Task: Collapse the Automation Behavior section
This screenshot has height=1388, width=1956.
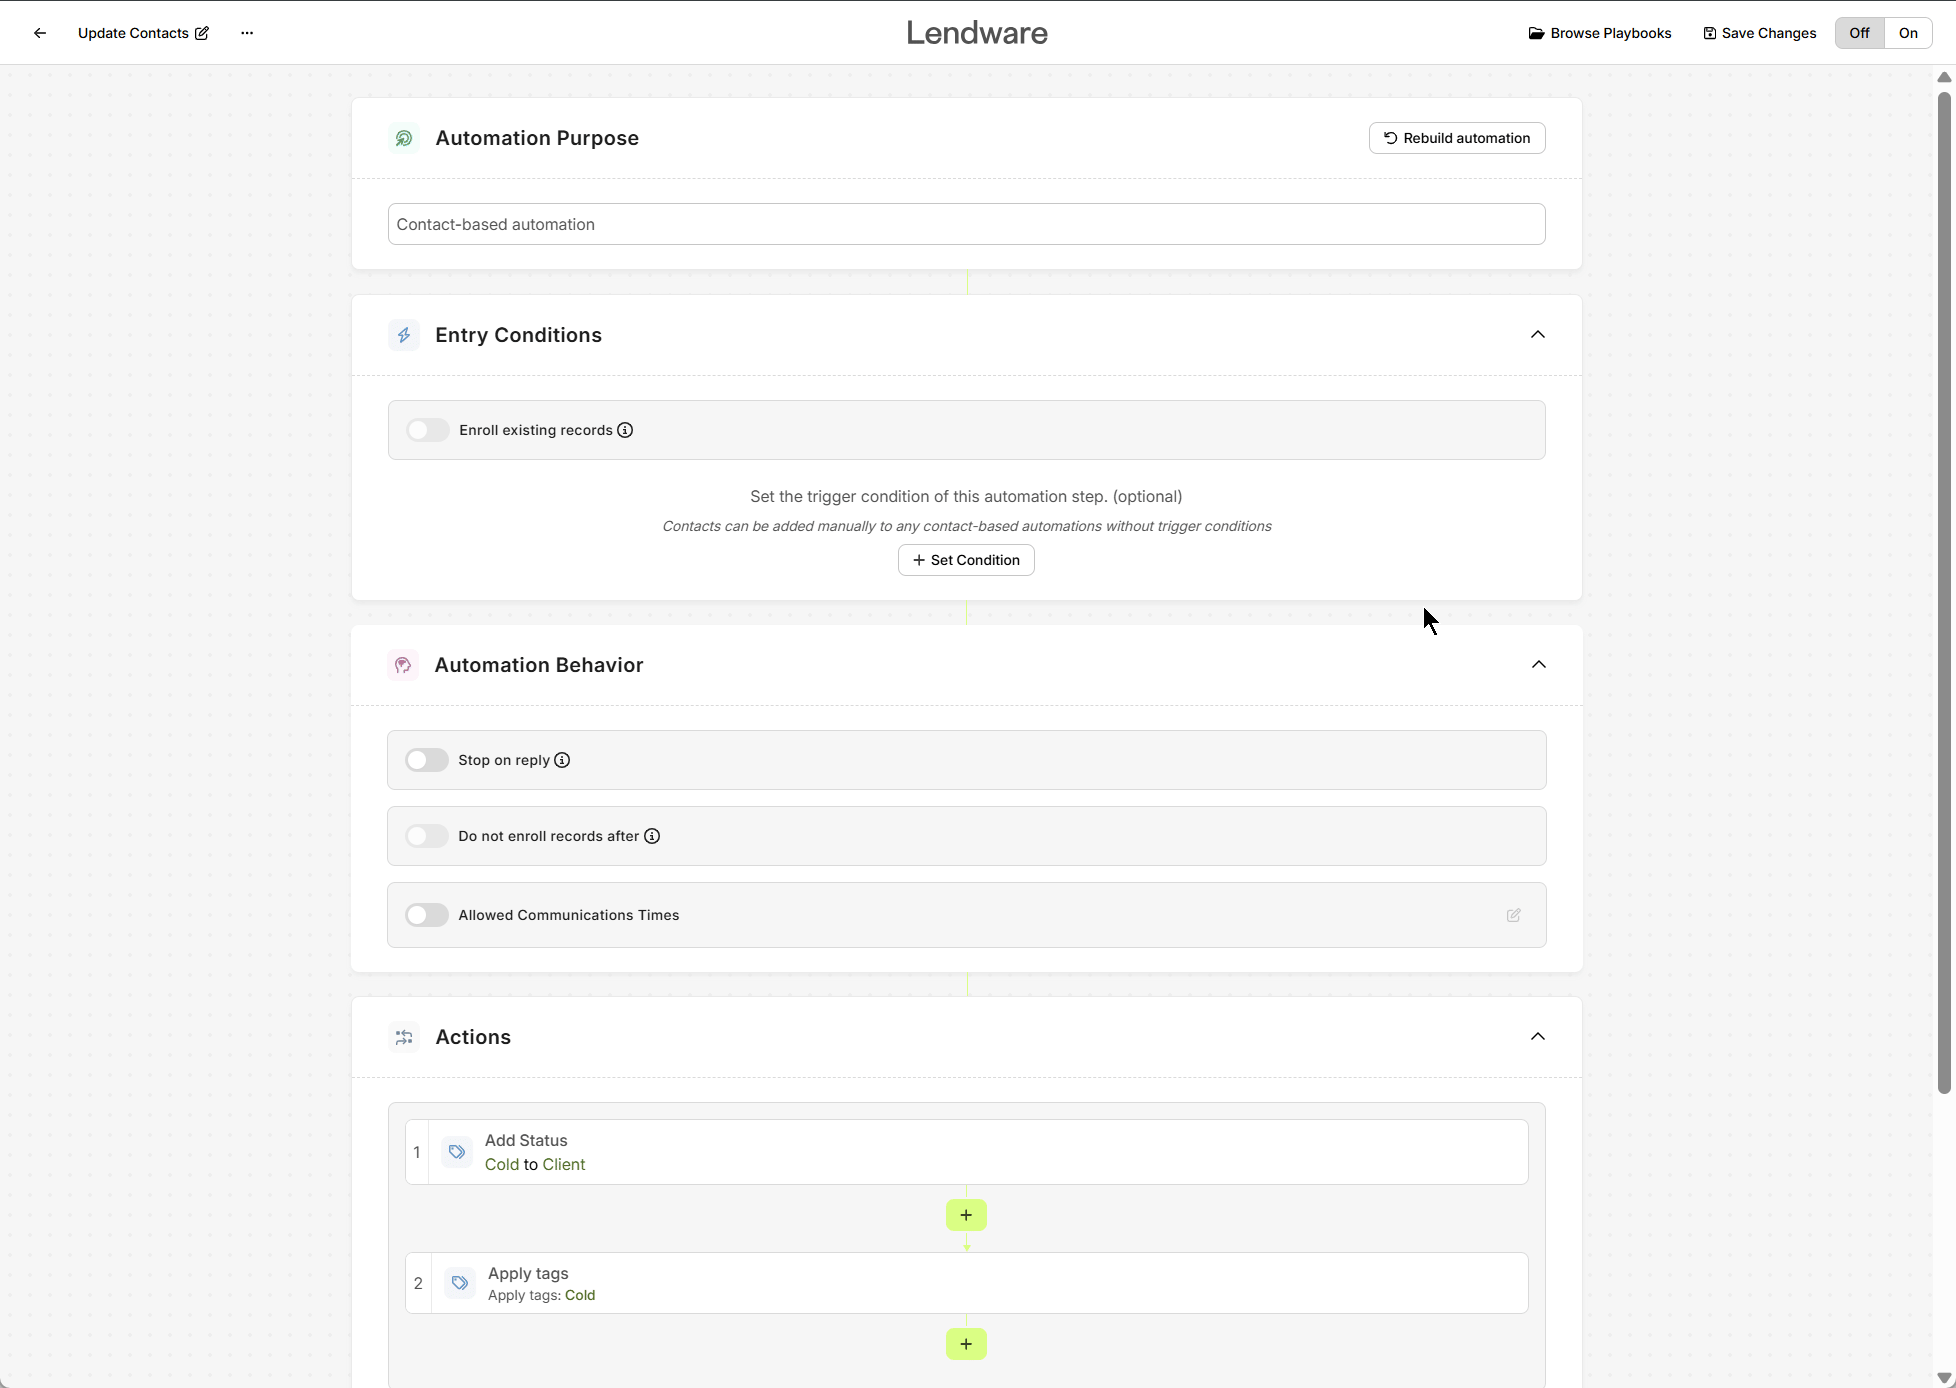Action: 1538,664
